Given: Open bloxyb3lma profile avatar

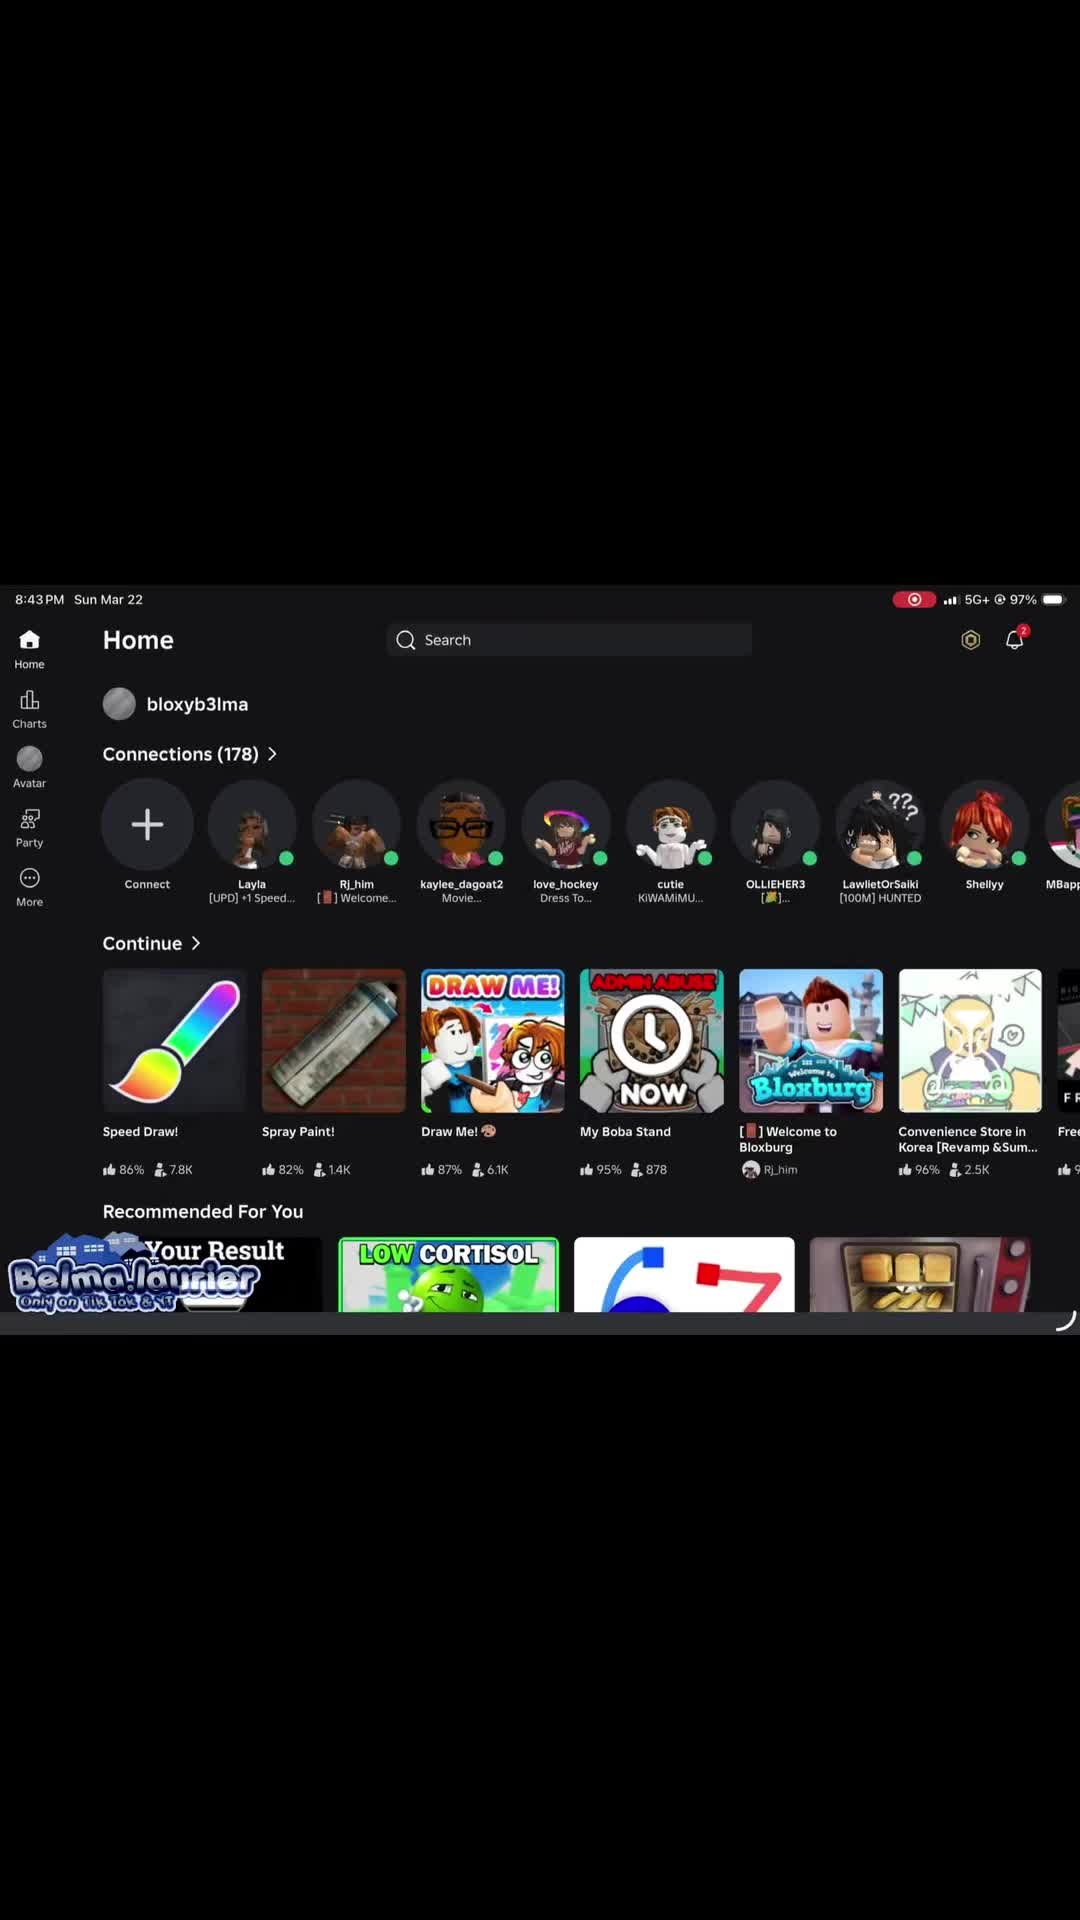Looking at the screenshot, I should point(119,704).
